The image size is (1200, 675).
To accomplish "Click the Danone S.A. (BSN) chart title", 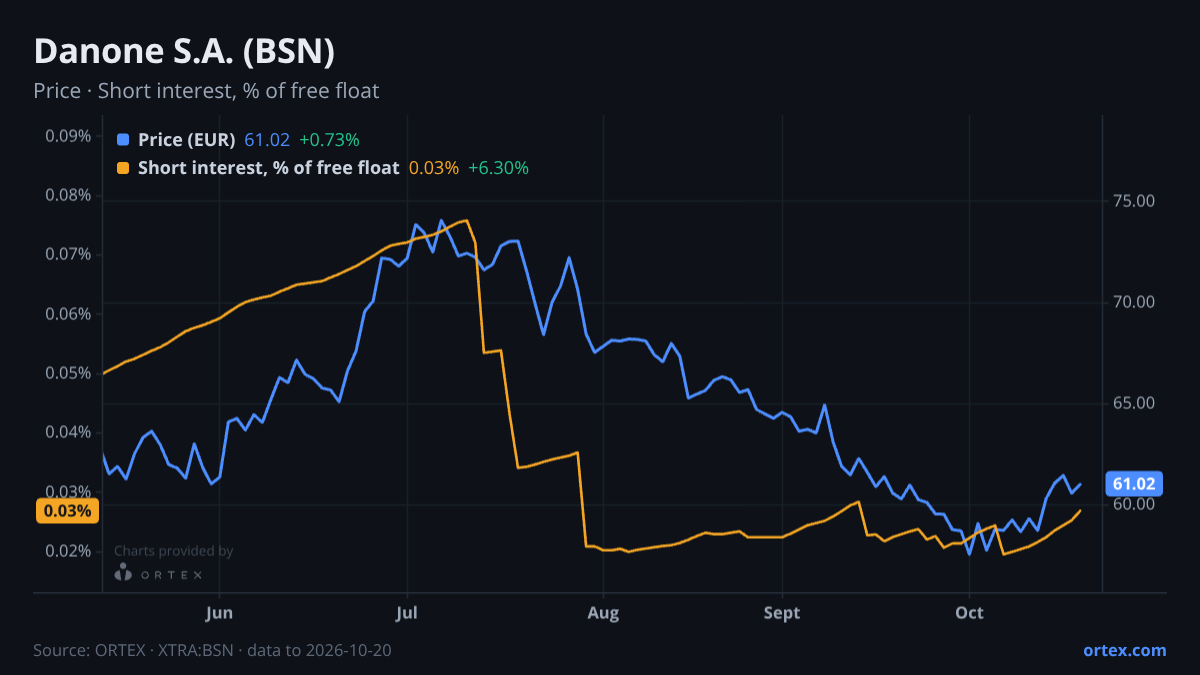I will point(184,51).
